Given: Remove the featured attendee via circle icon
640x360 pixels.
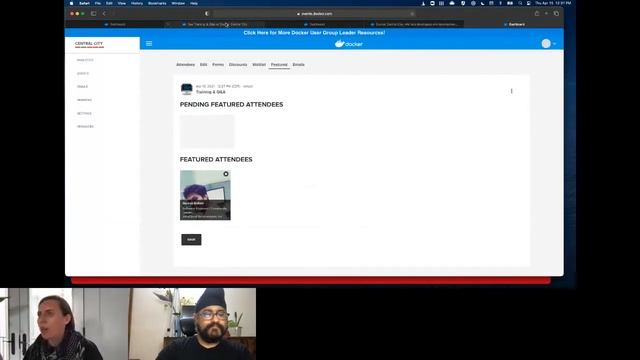Looking at the screenshot, I should (x=226, y=174).
